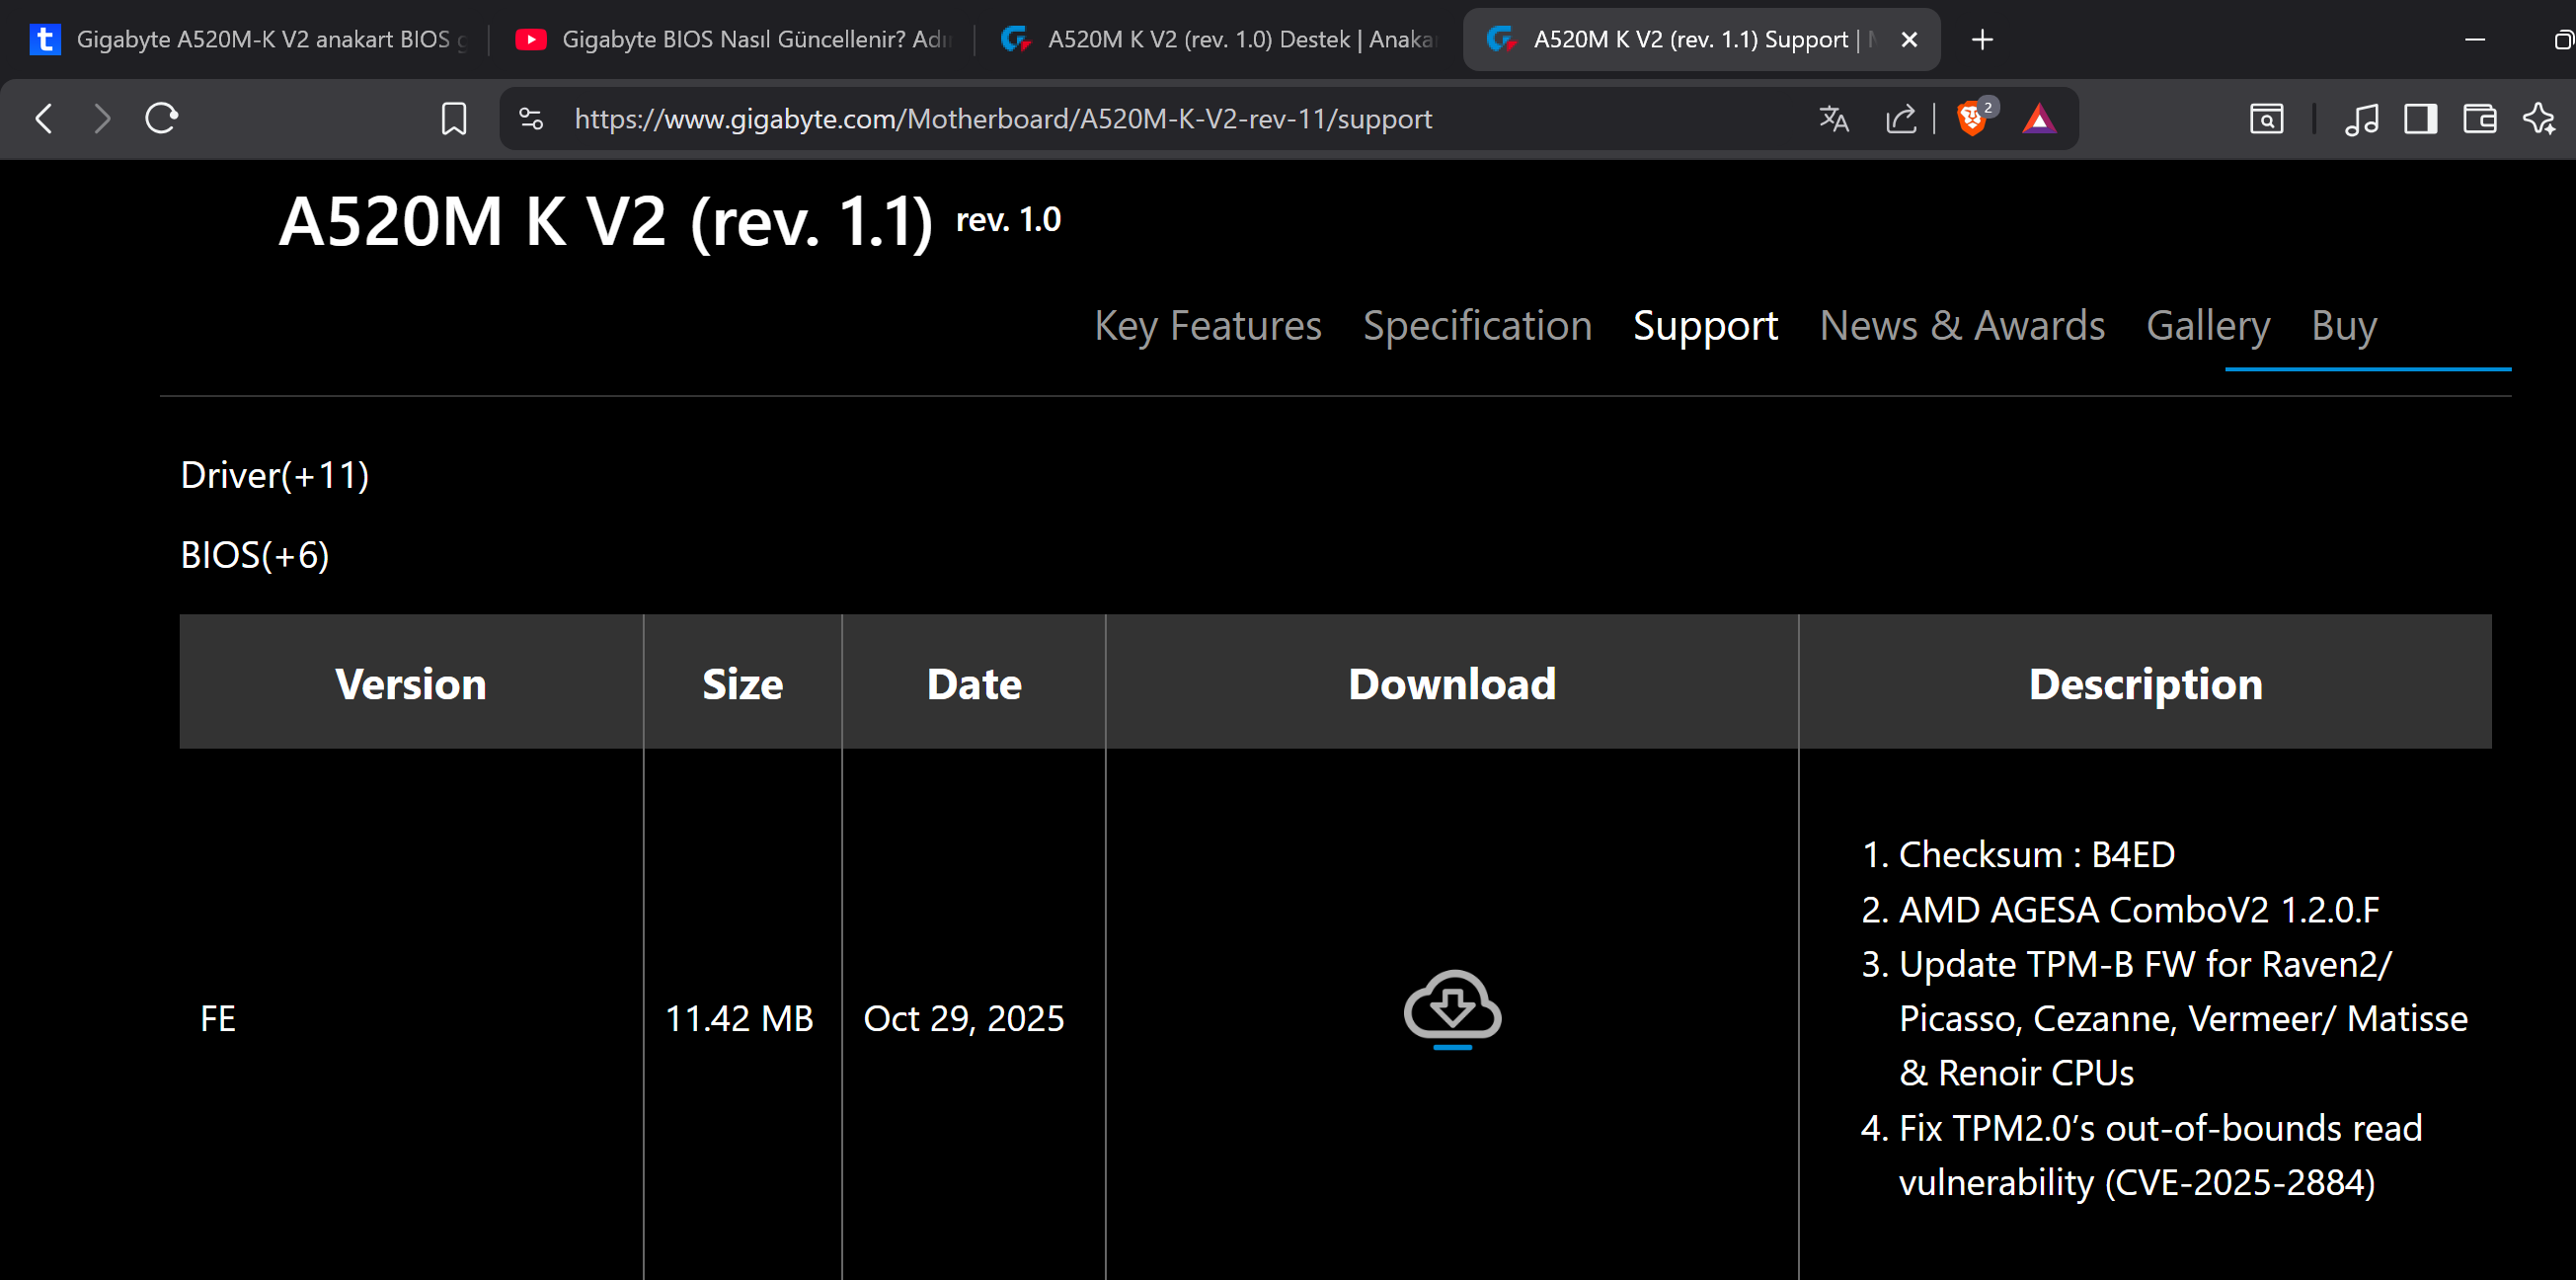Click the Version column header
2576x1280 pixels.
411,683
